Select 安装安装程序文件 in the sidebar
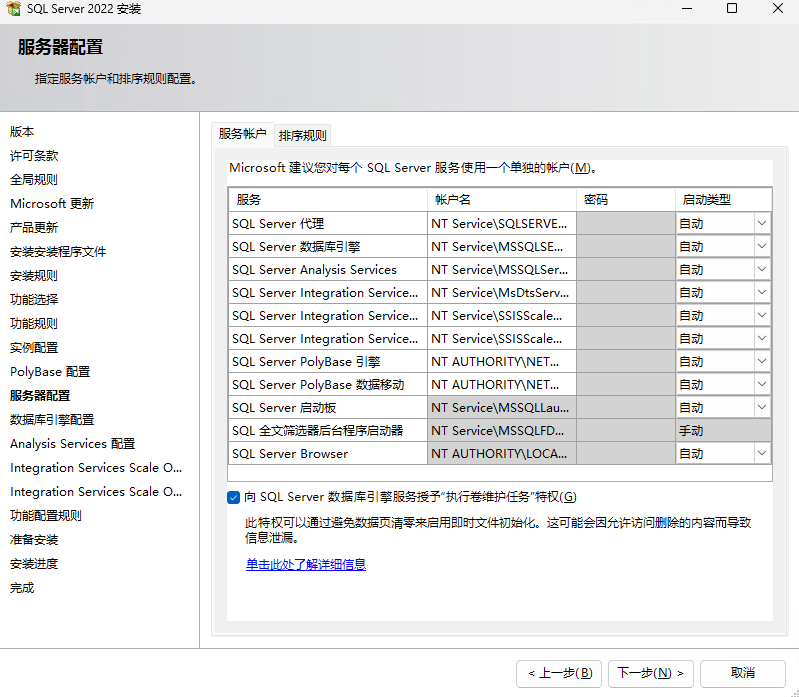The height and width of the screenshot is (697, 799). (58, 252)
